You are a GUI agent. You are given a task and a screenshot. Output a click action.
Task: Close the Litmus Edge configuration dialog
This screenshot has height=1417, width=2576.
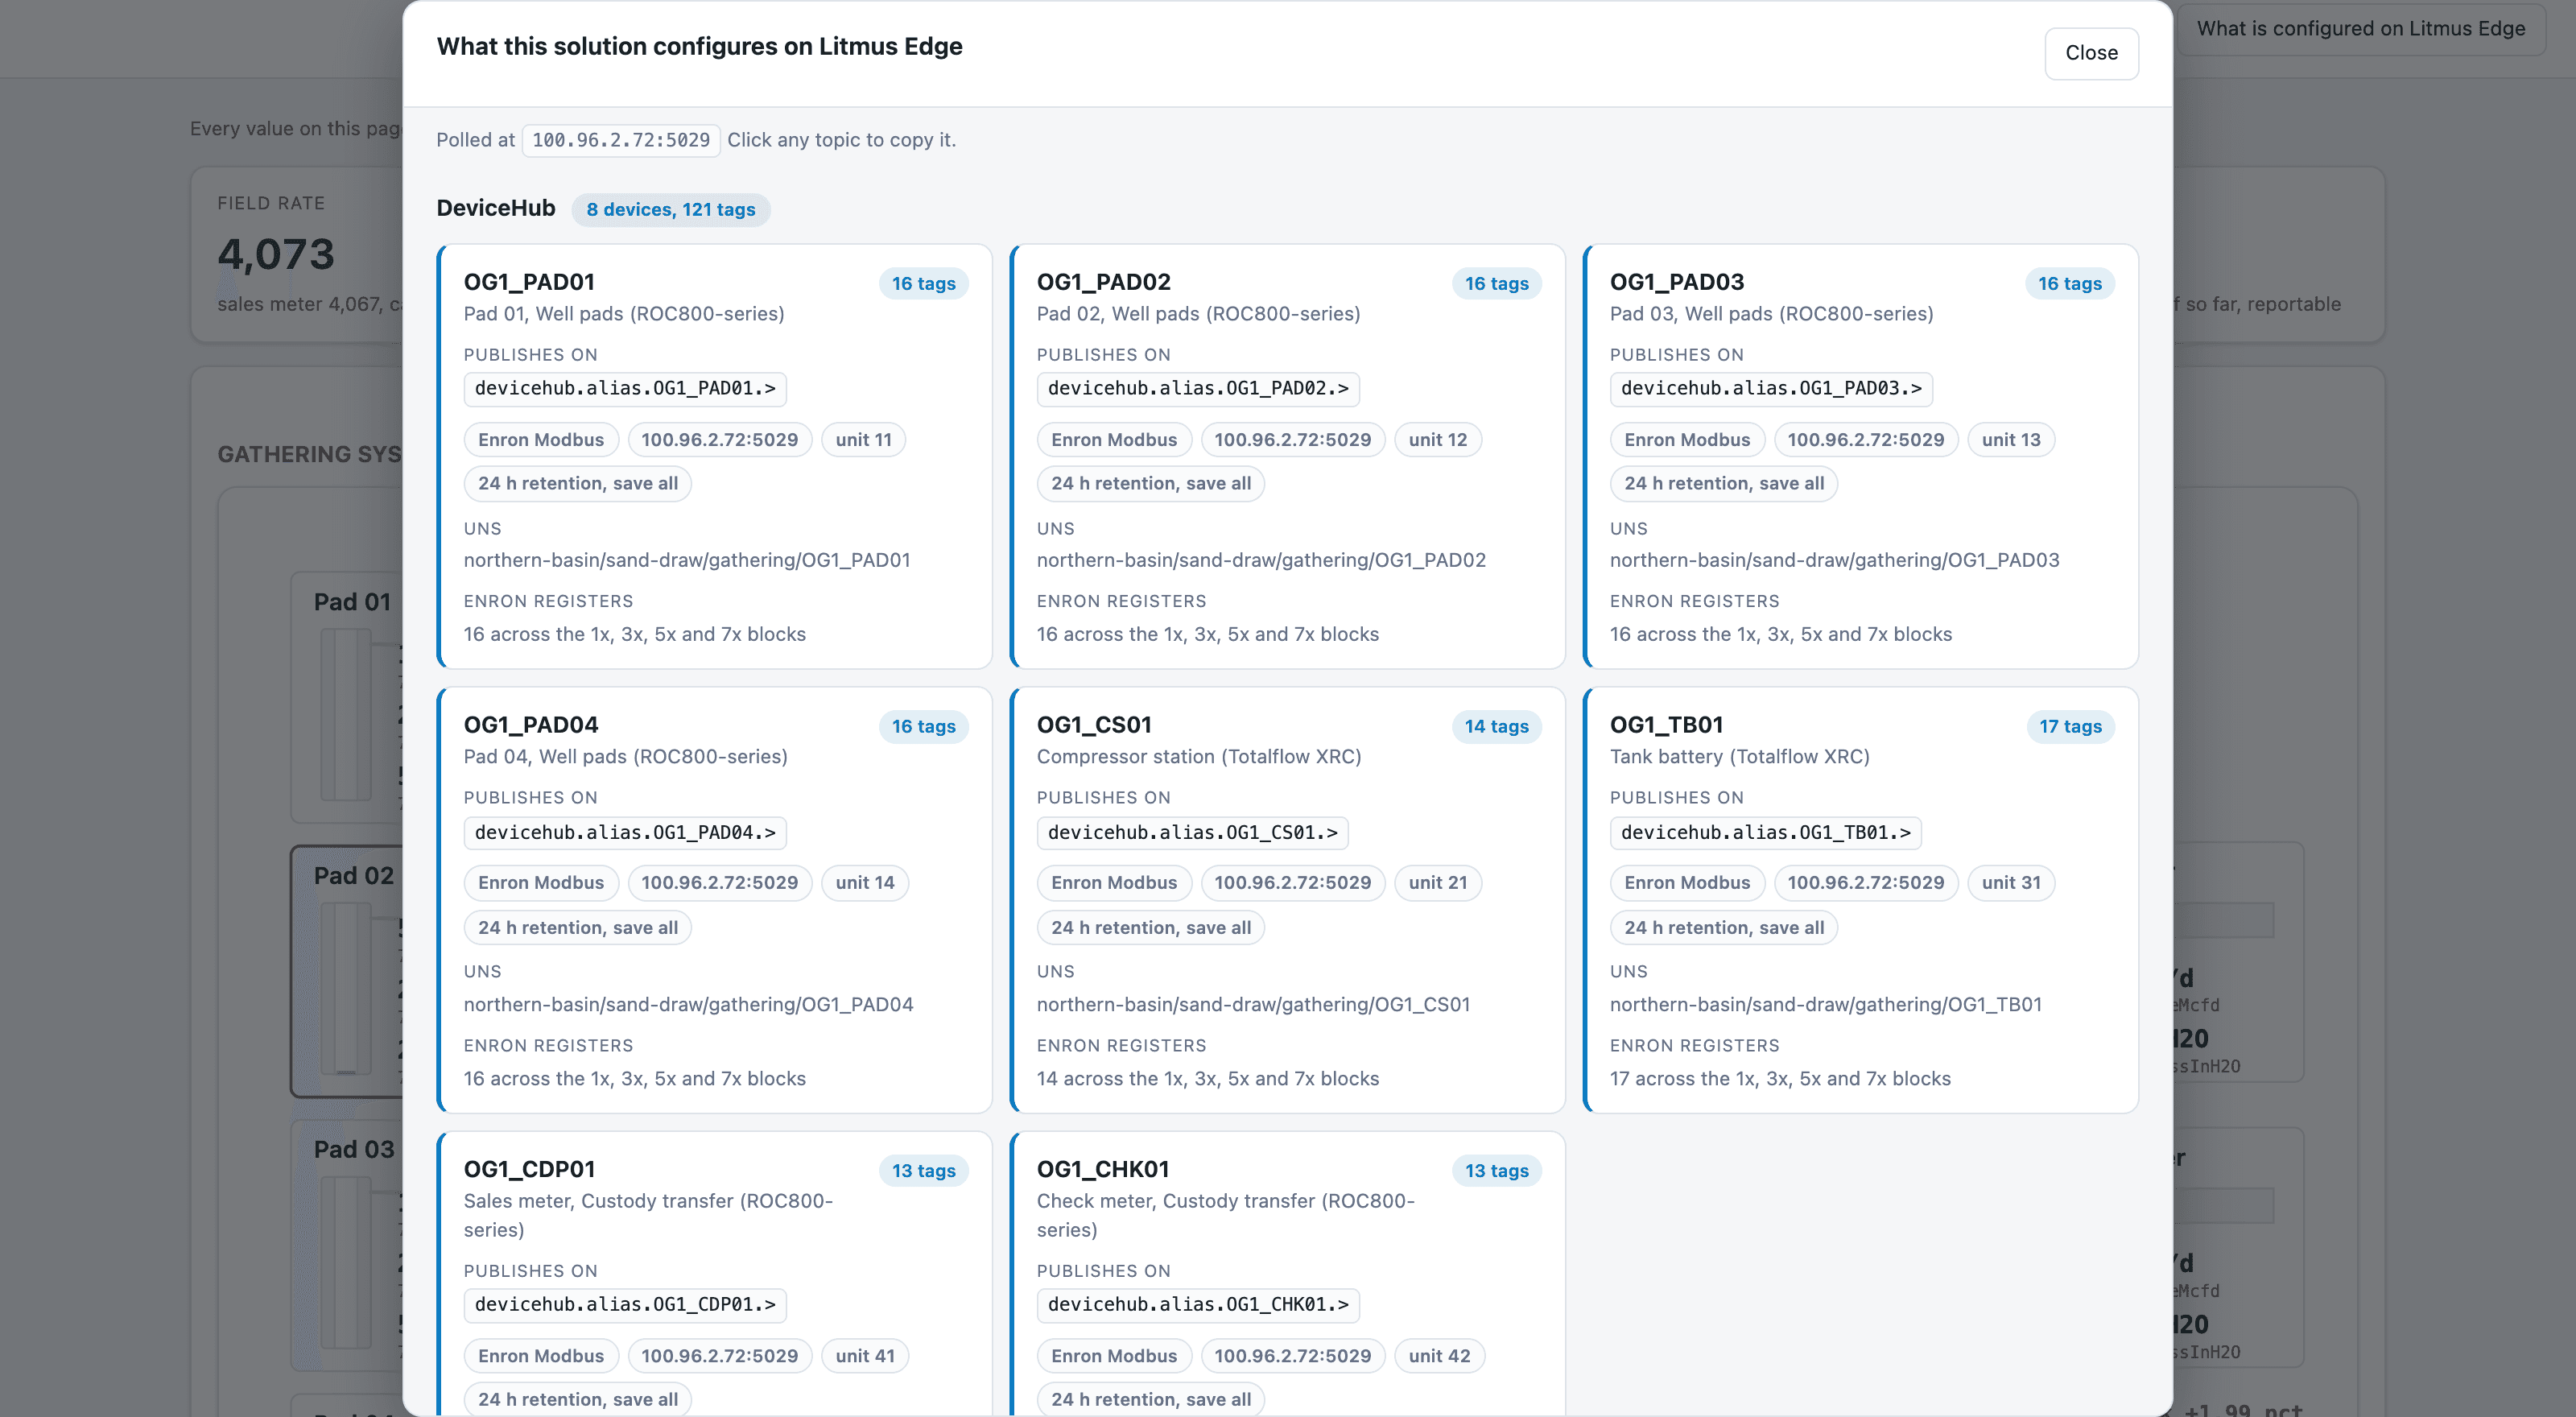[2091, 53]
